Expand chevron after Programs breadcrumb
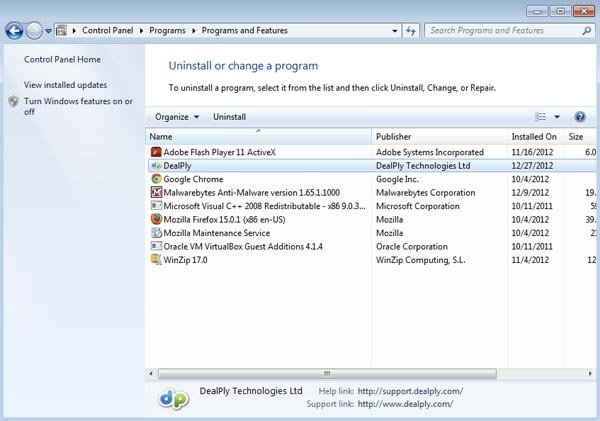Image resolution: width=600 pixels, height=421 pixels. (194, 31)
